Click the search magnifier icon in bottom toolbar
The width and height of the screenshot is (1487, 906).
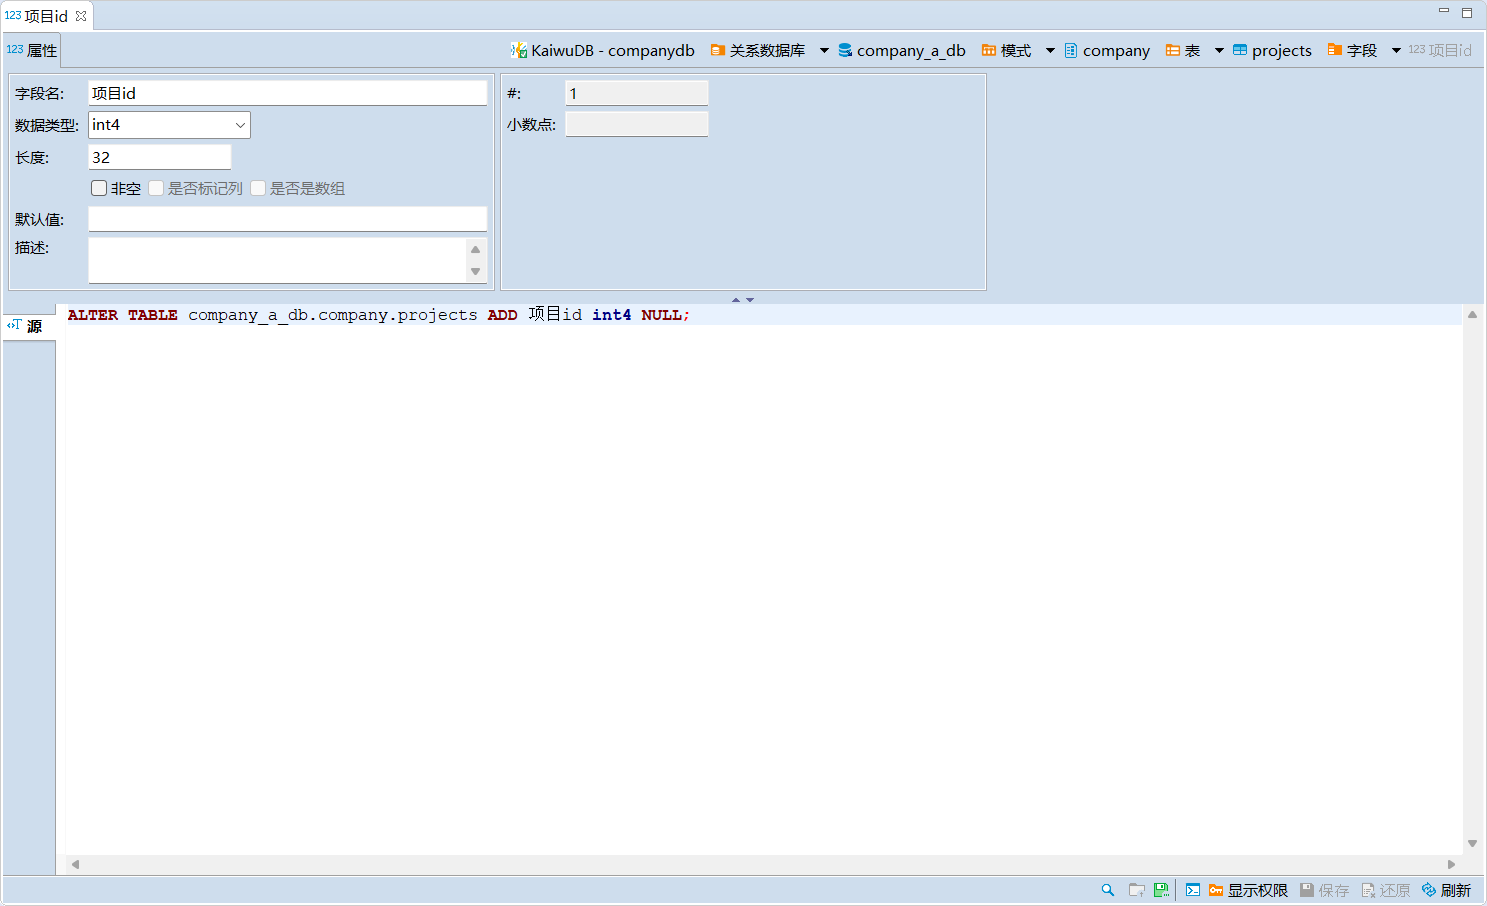click(1107, 890)
